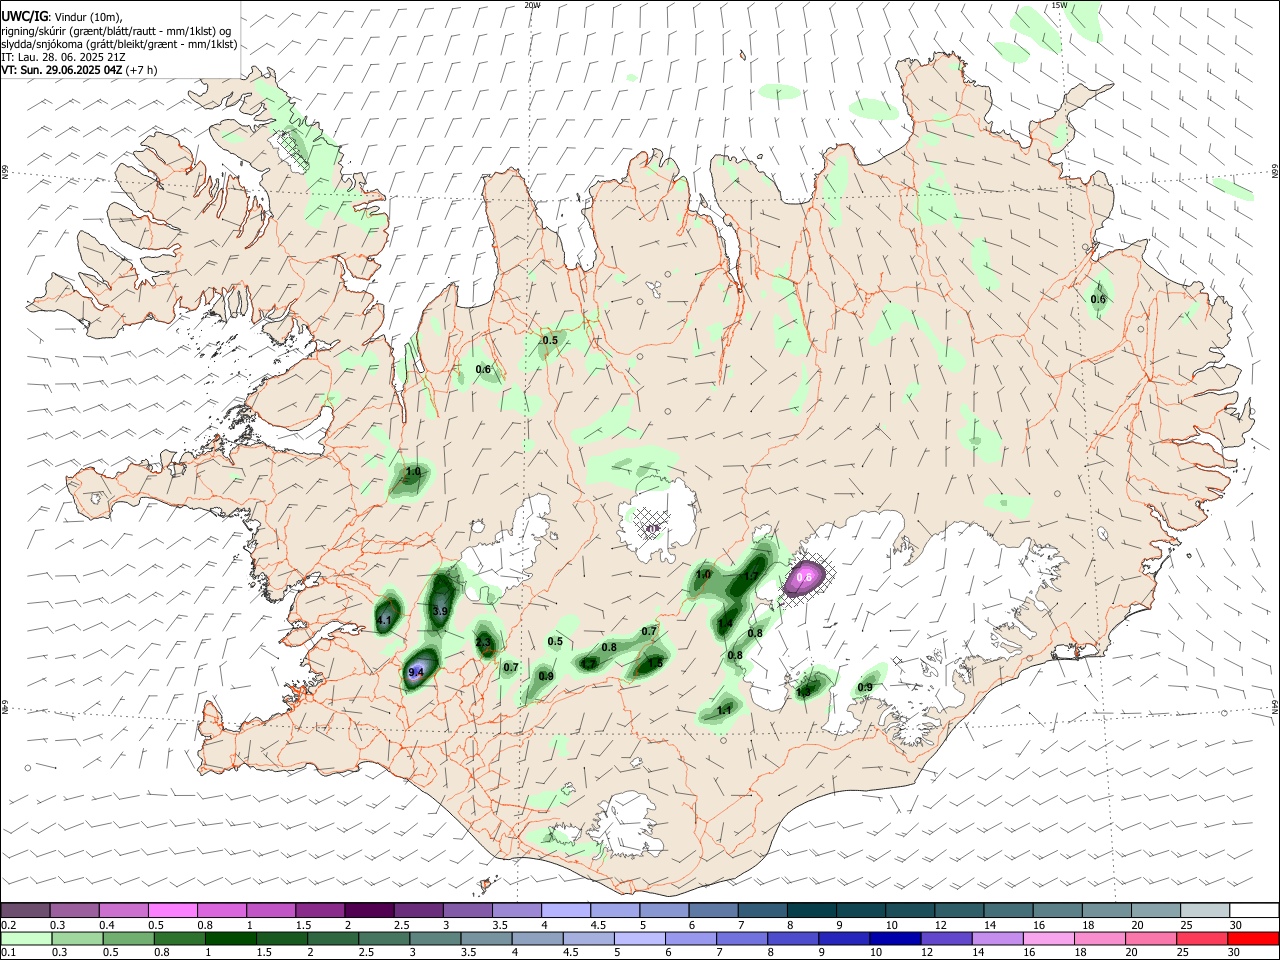Click the pale lavender 4 swatch in upper legend

pyautogui.click(x=564, y=910)
